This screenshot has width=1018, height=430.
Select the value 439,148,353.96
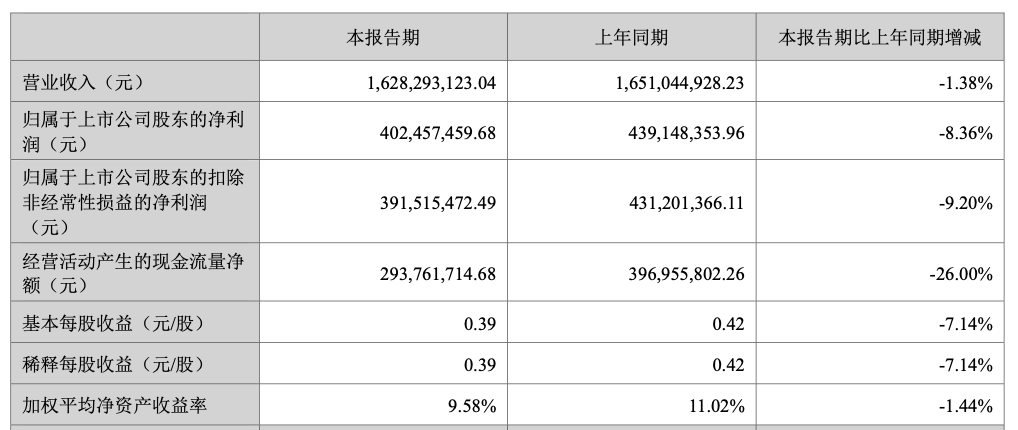[x=687, y=133]
